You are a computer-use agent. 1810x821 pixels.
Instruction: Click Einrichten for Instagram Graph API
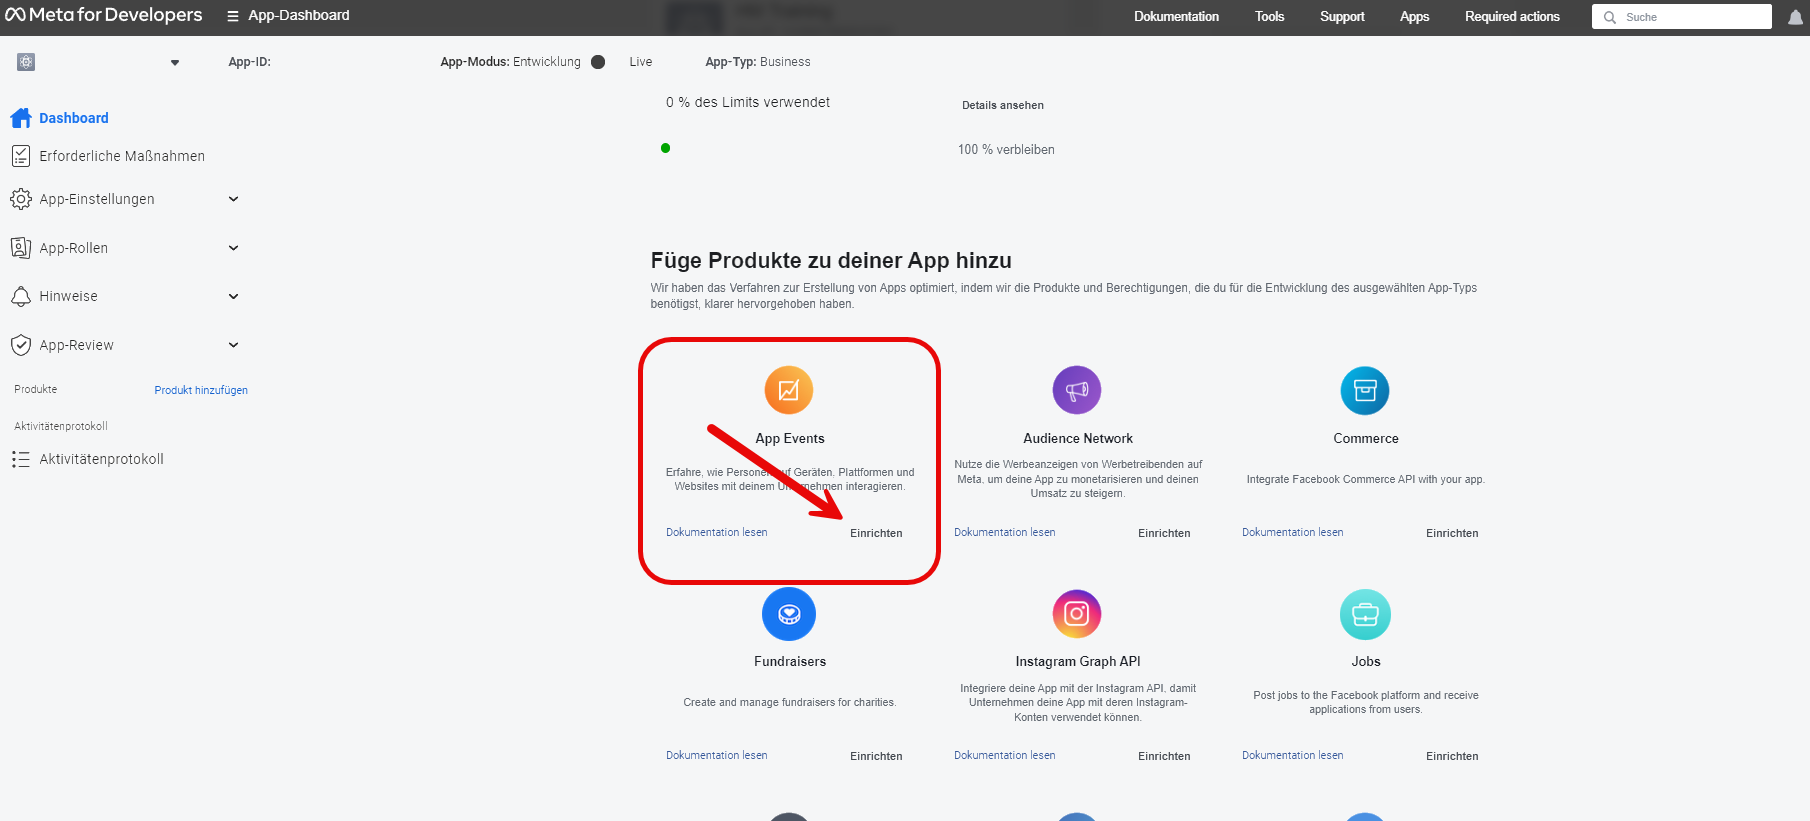point(1164,756)
